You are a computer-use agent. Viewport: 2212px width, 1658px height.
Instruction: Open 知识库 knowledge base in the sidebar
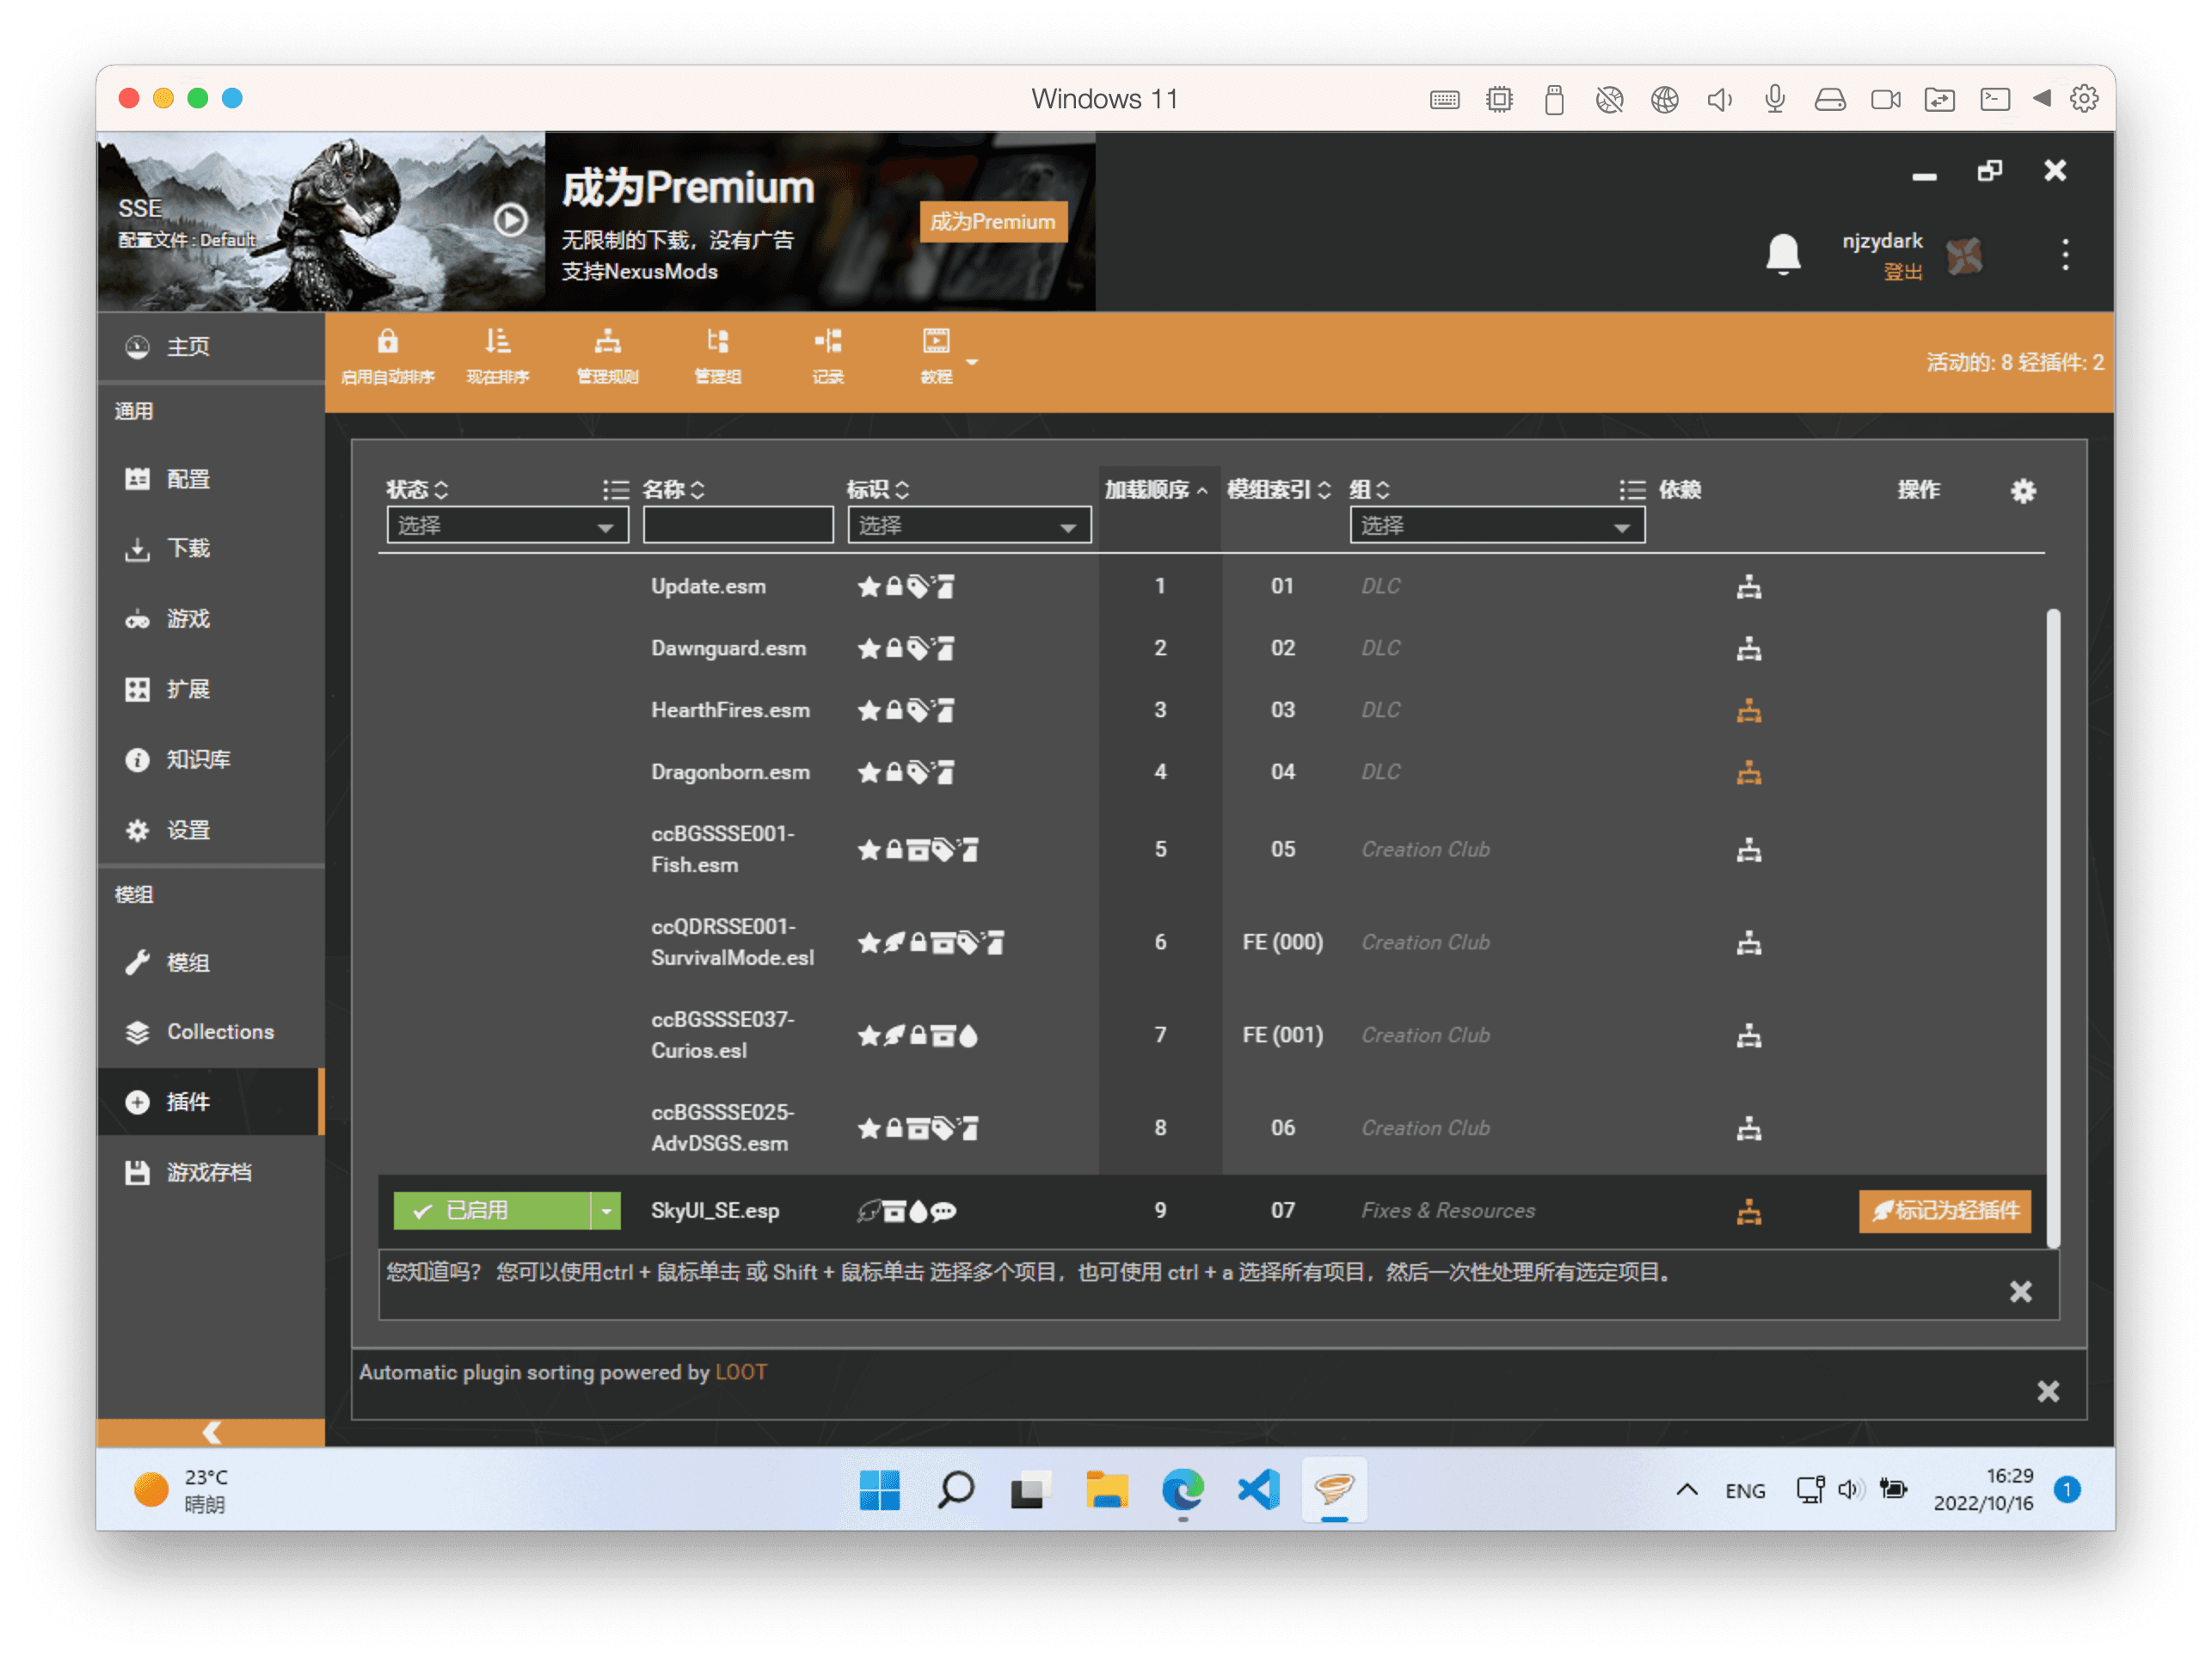211,759
